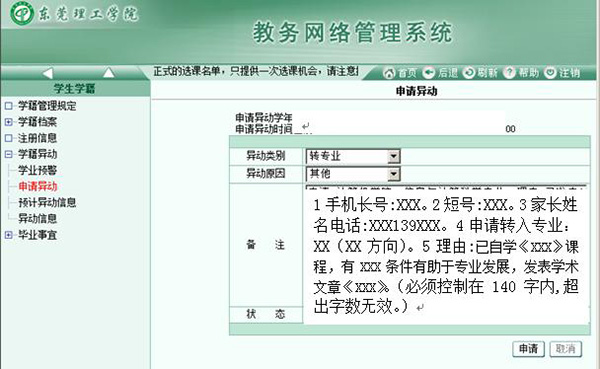Go back with the 后退 icon
The height and width of the screenshot is (369, 600).
point(429,72)
